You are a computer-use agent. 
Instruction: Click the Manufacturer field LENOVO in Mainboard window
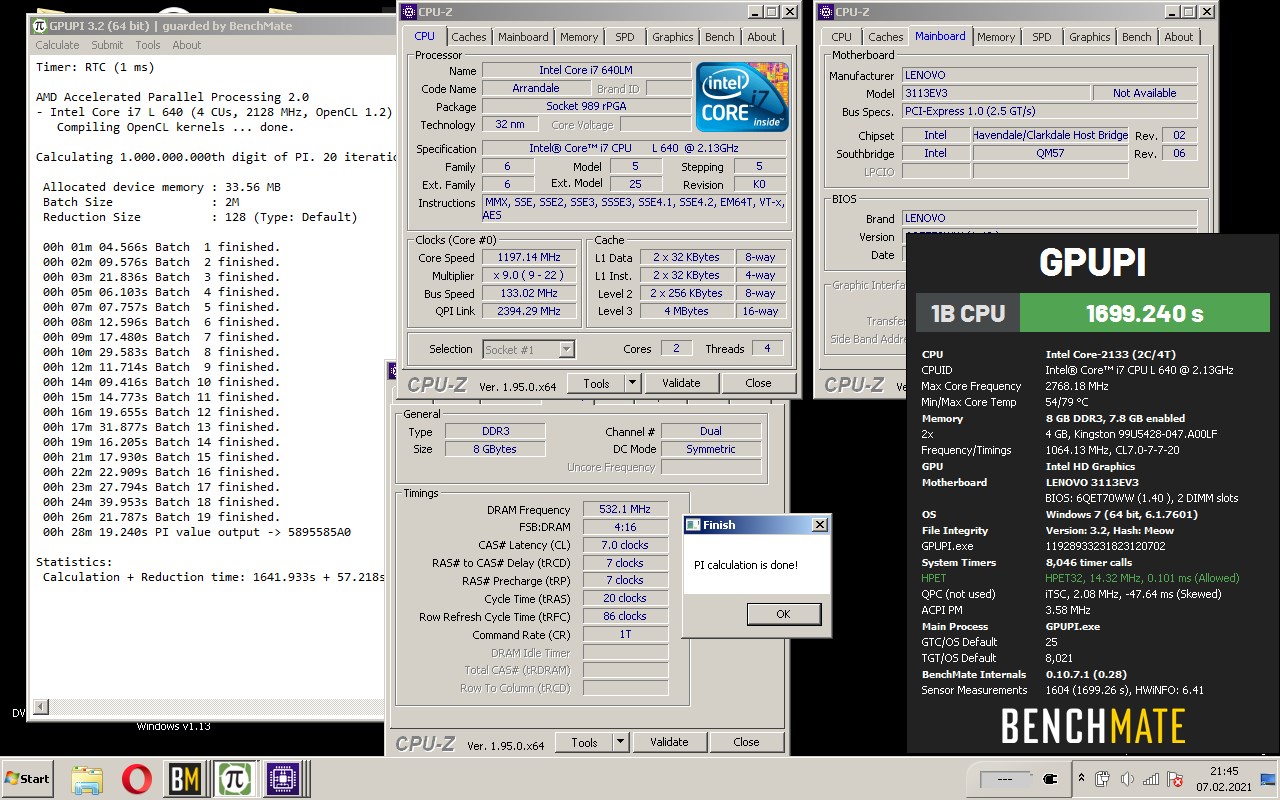1049,75
